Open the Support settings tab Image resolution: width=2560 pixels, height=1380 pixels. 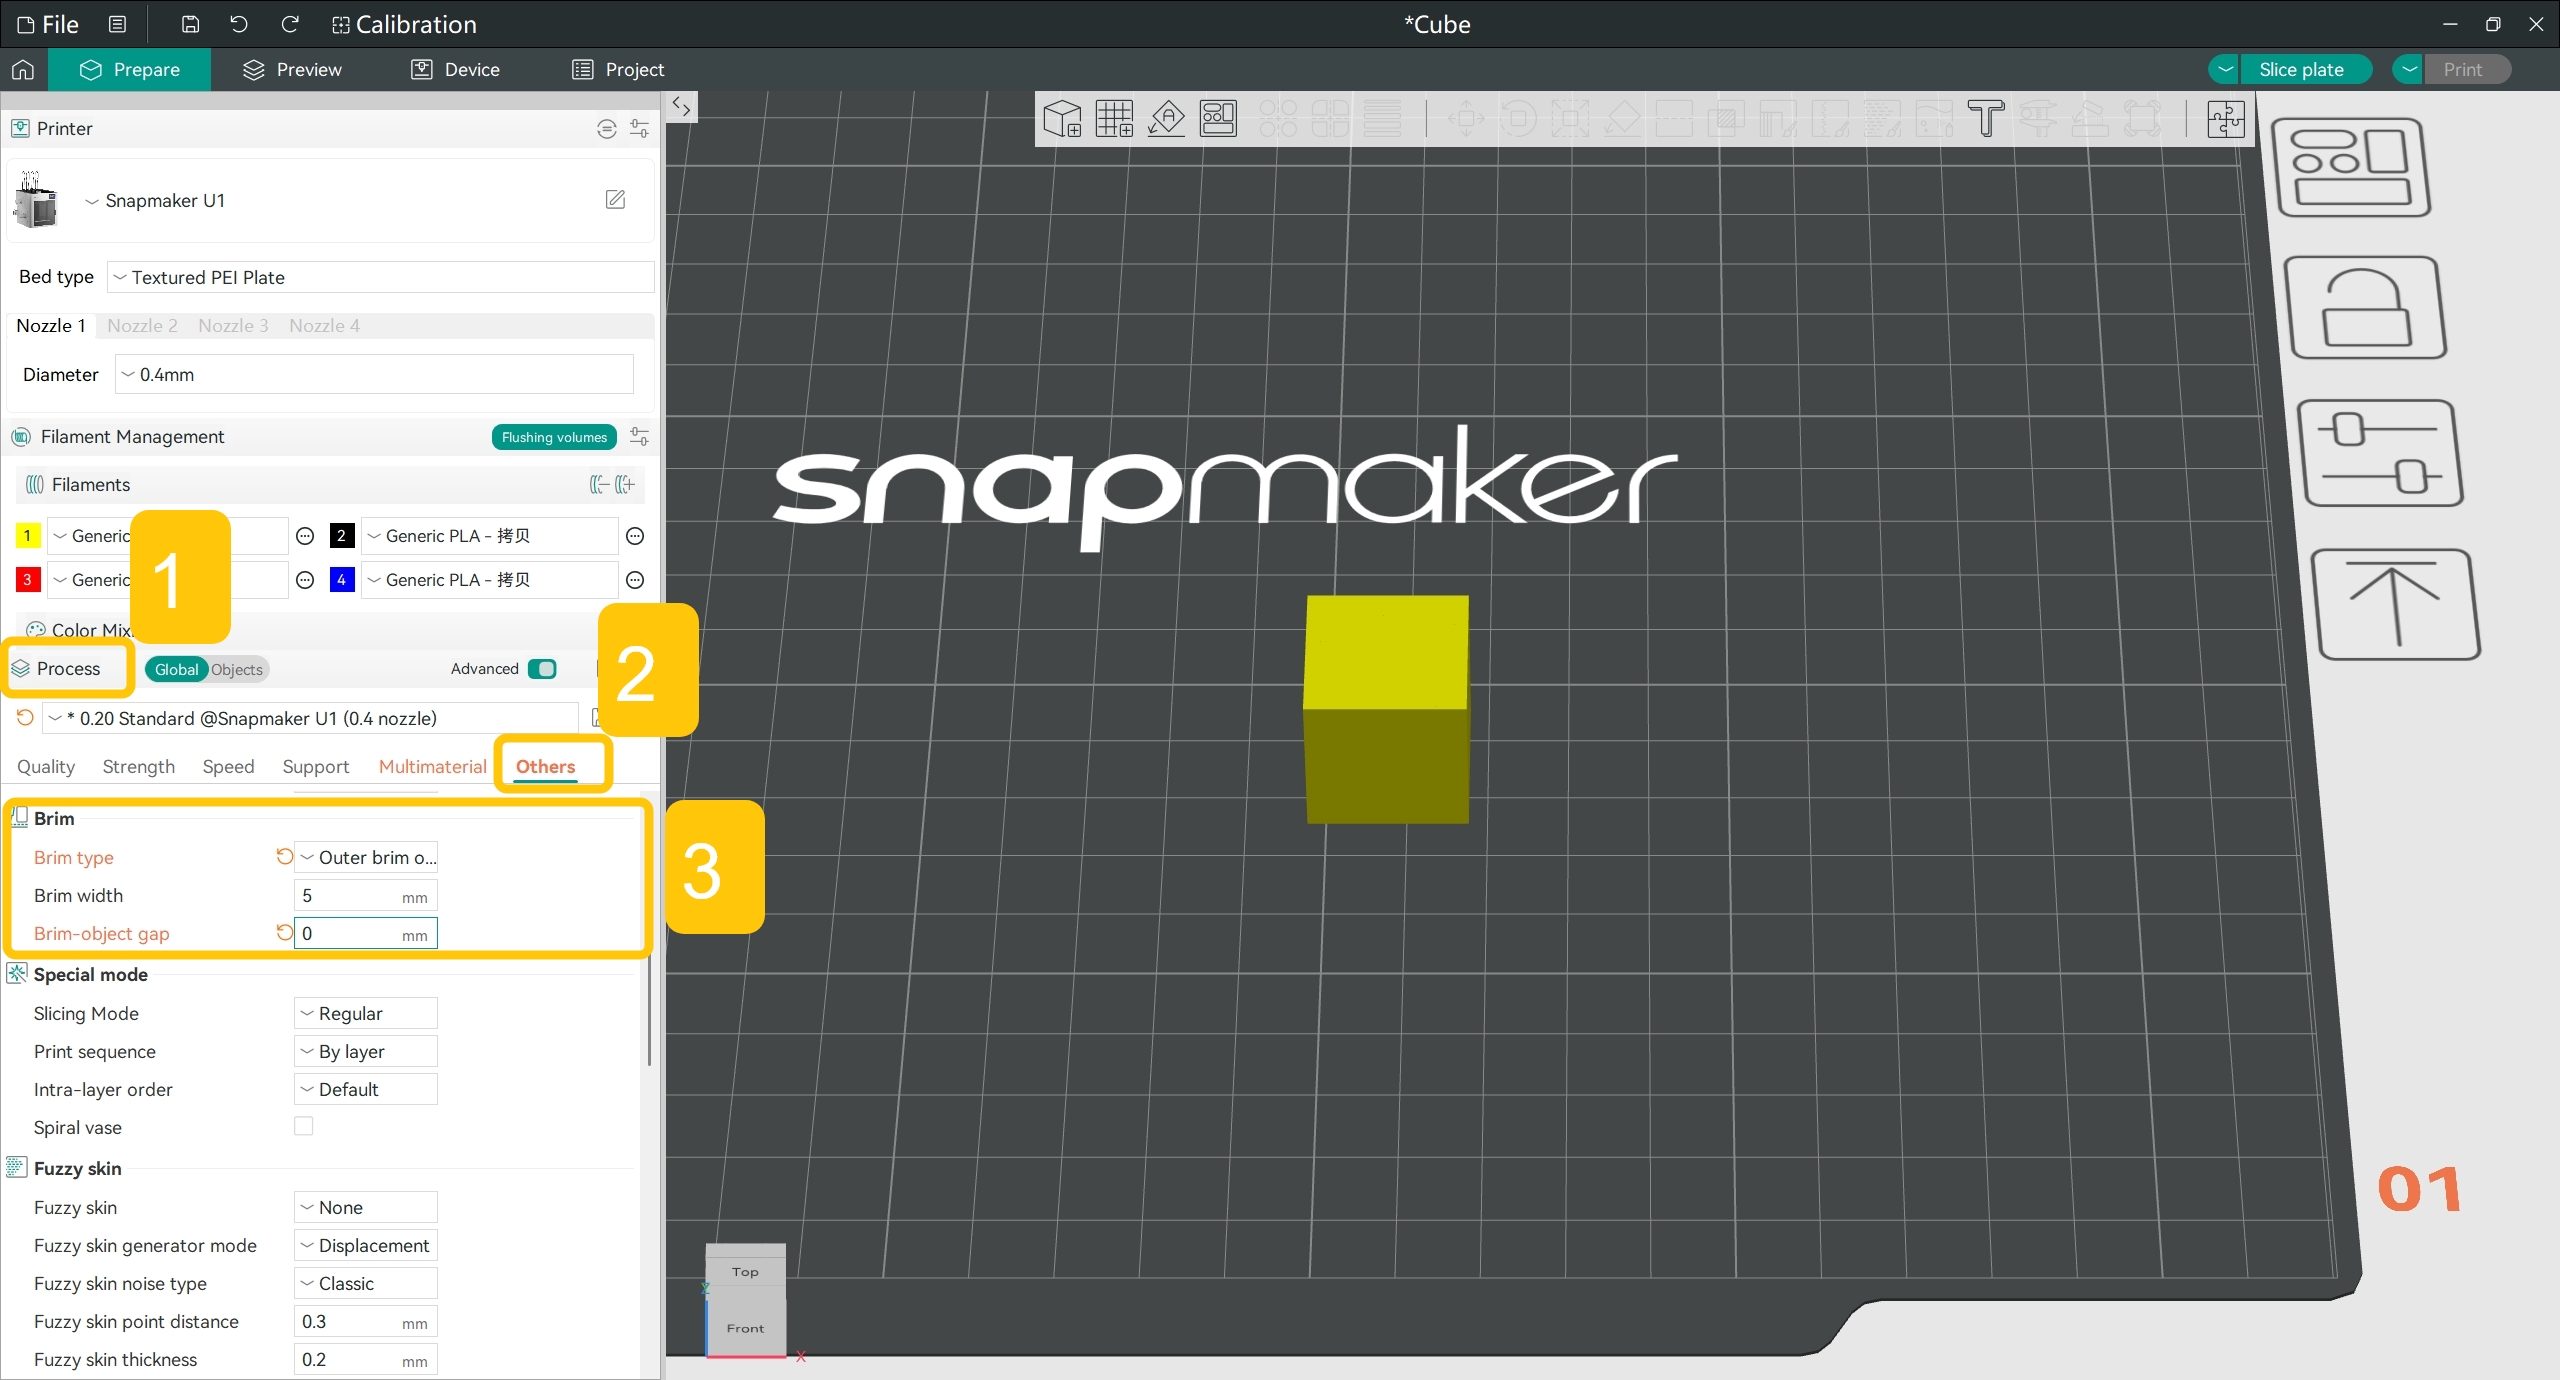(316, 766)
